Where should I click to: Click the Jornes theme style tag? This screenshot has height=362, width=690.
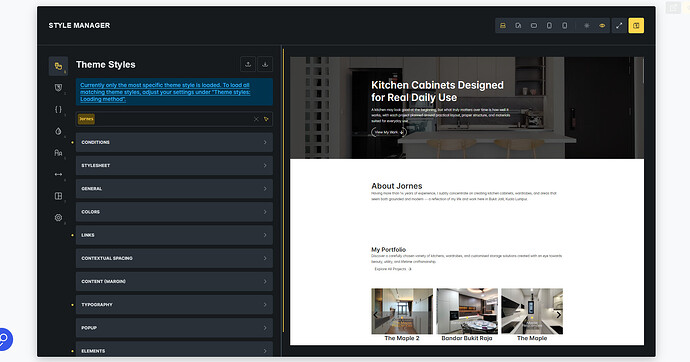86,119
